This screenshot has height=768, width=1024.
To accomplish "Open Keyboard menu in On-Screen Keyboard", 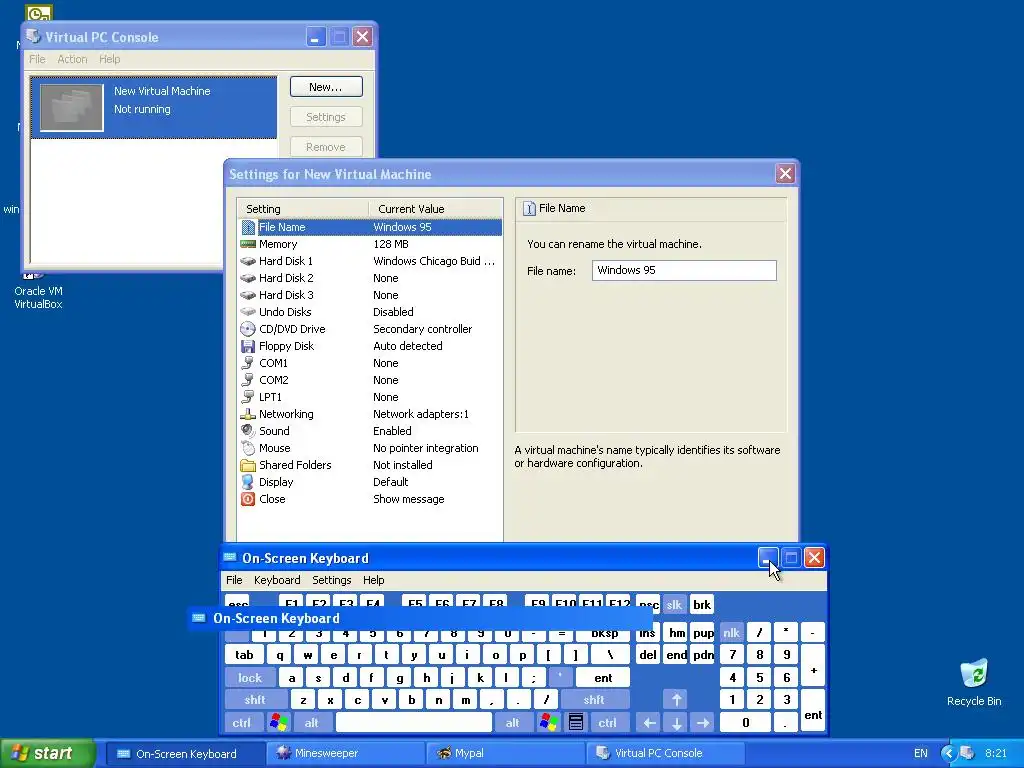I will [x=277, y=580].
